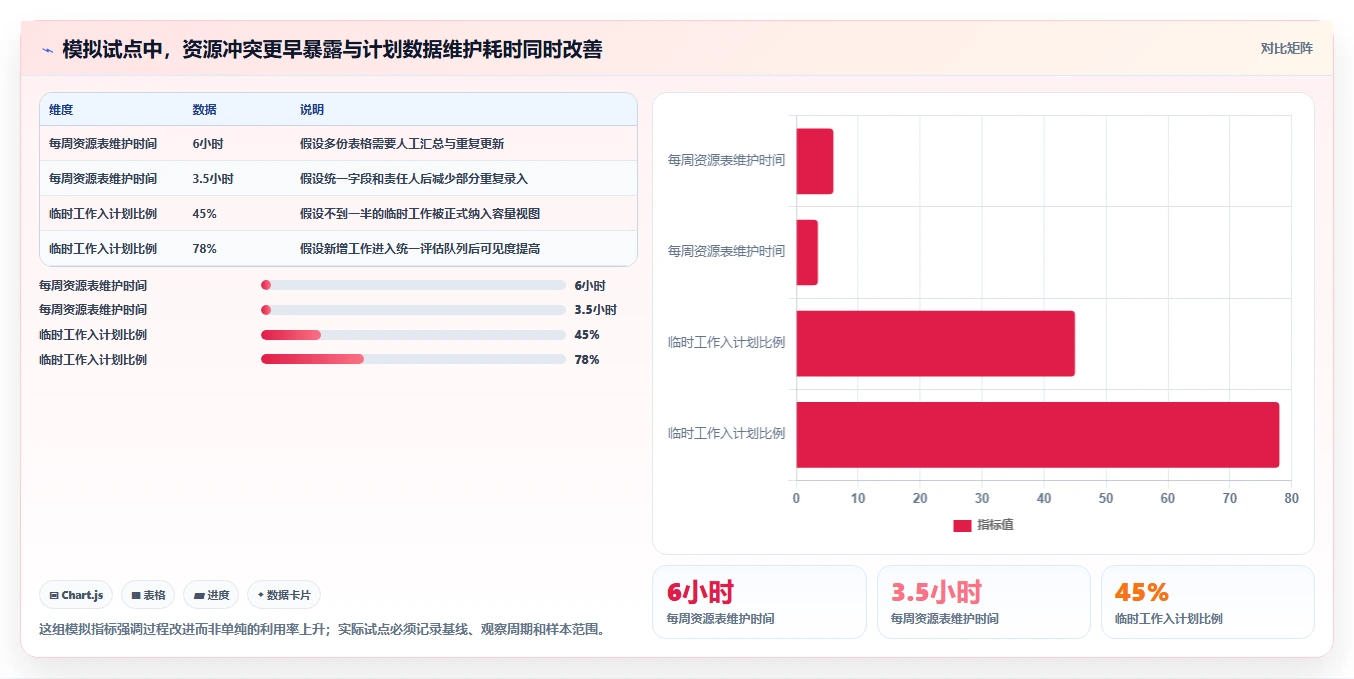Toggle the 指标值 legend label
Viewport: 1354px width, 679px height.
click(995, 525)
